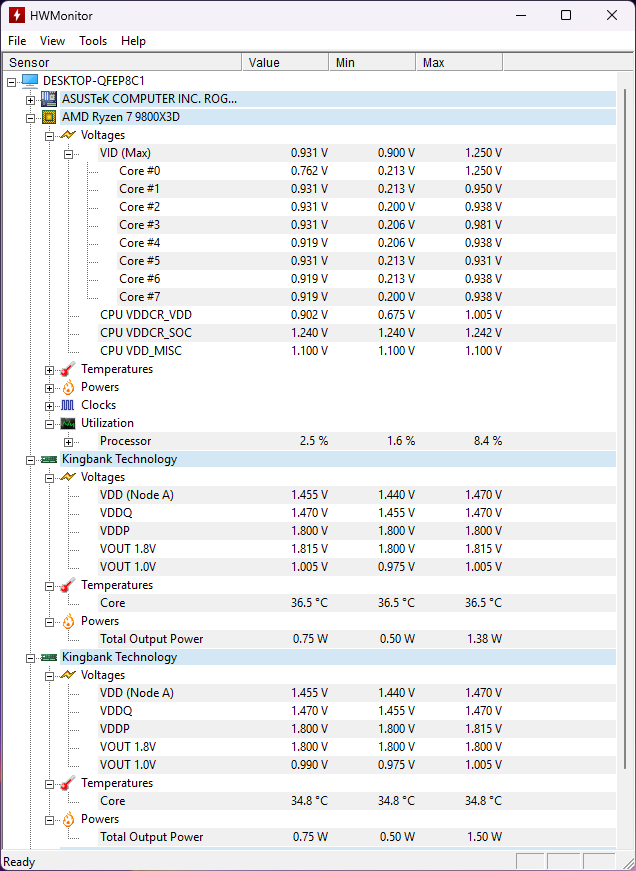Collapse the Utilization branch

pyautogui.click(x=49, y=424)
